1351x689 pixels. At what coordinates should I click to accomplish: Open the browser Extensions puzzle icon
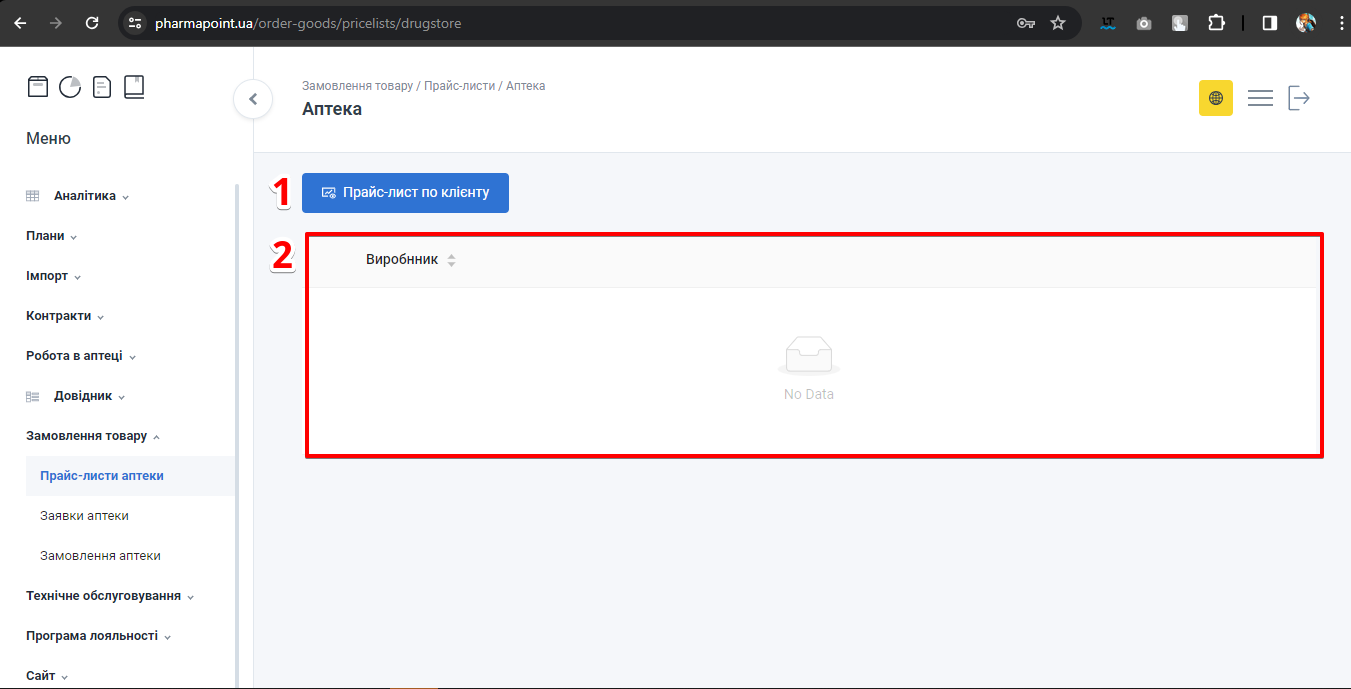[1216, 23]
